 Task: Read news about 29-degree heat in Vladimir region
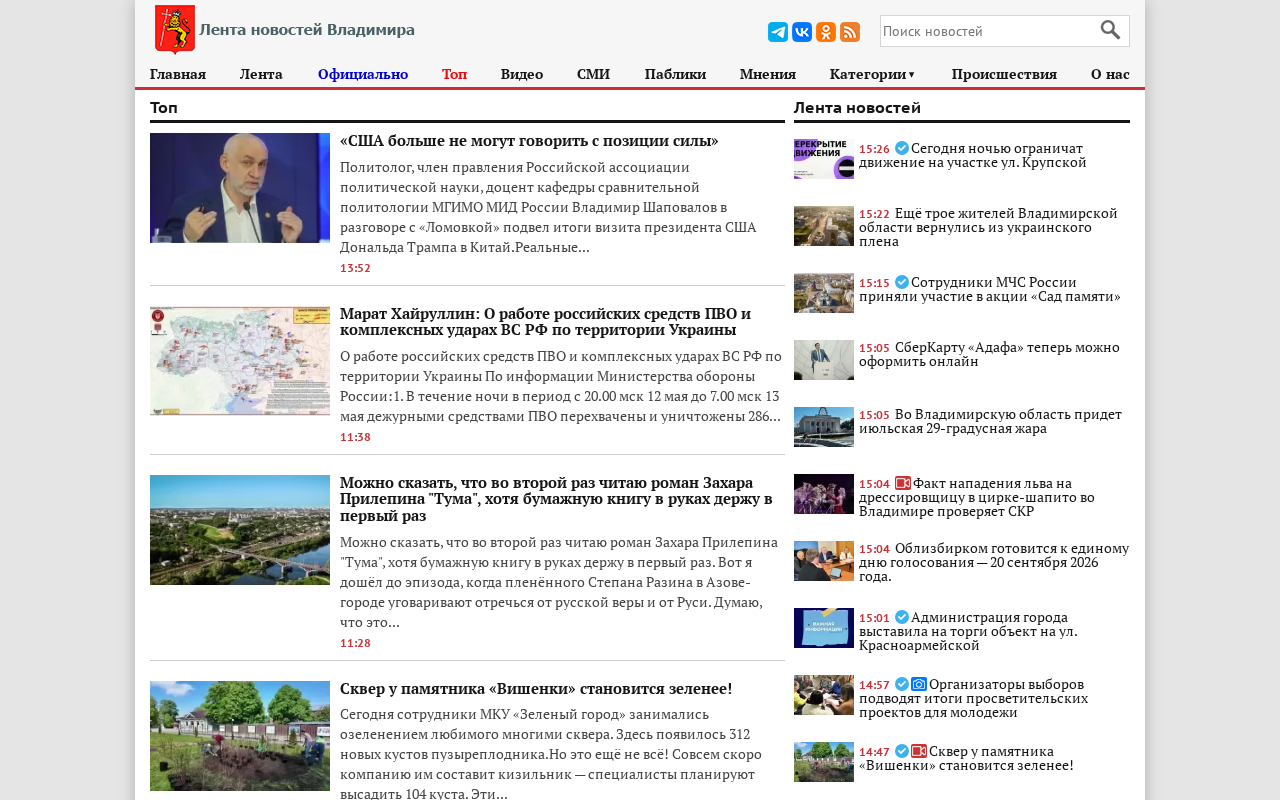[x=1008, y=421]
